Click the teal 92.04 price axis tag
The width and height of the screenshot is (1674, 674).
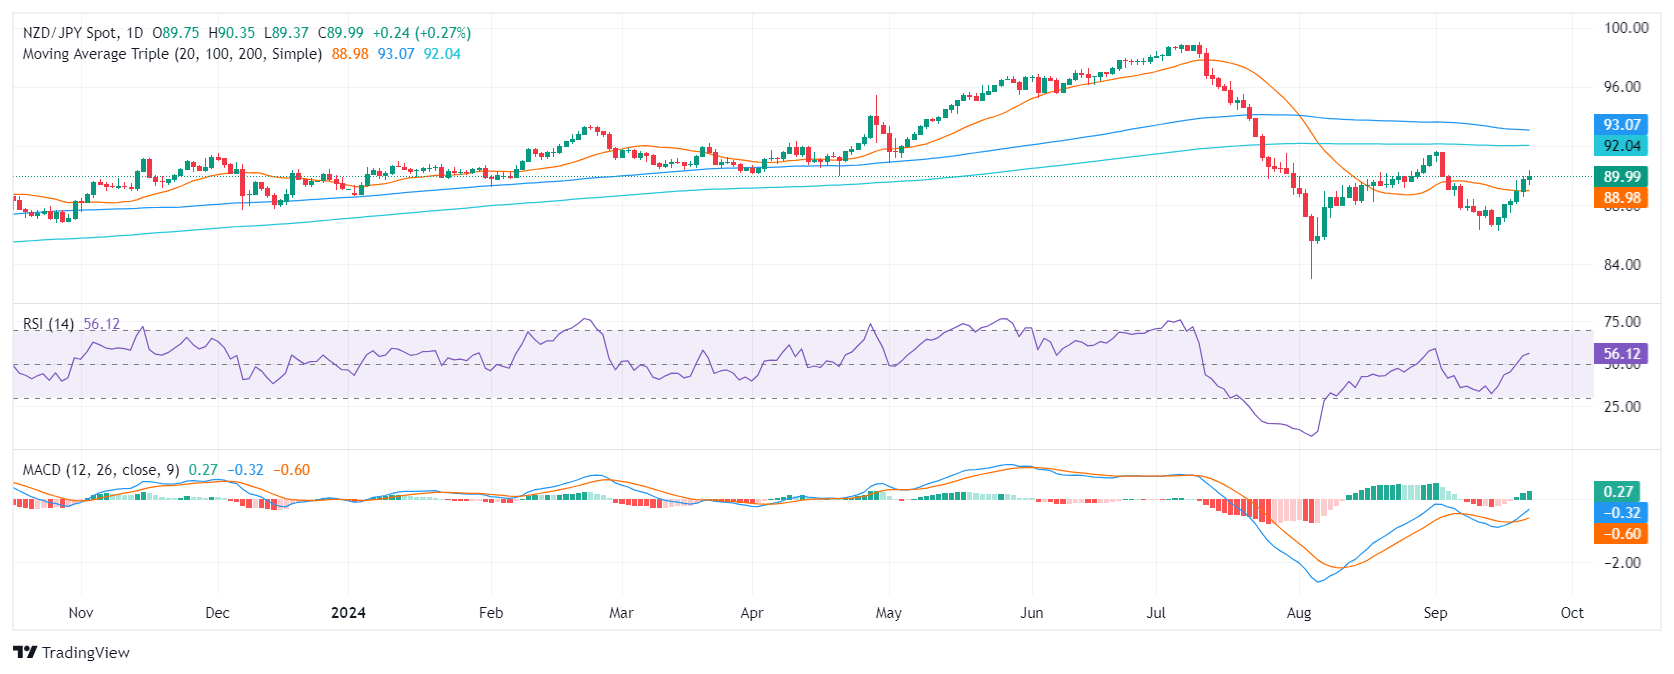click(x=1621, y=145)
